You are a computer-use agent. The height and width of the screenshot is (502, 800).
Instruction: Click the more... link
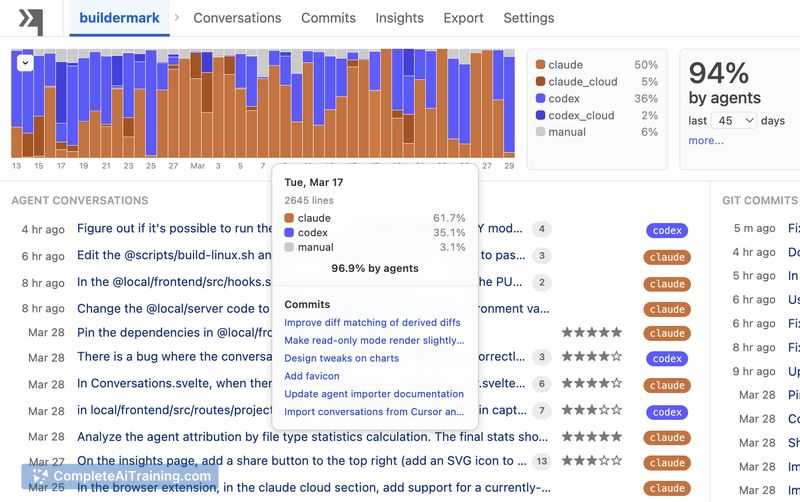(706, 141)
